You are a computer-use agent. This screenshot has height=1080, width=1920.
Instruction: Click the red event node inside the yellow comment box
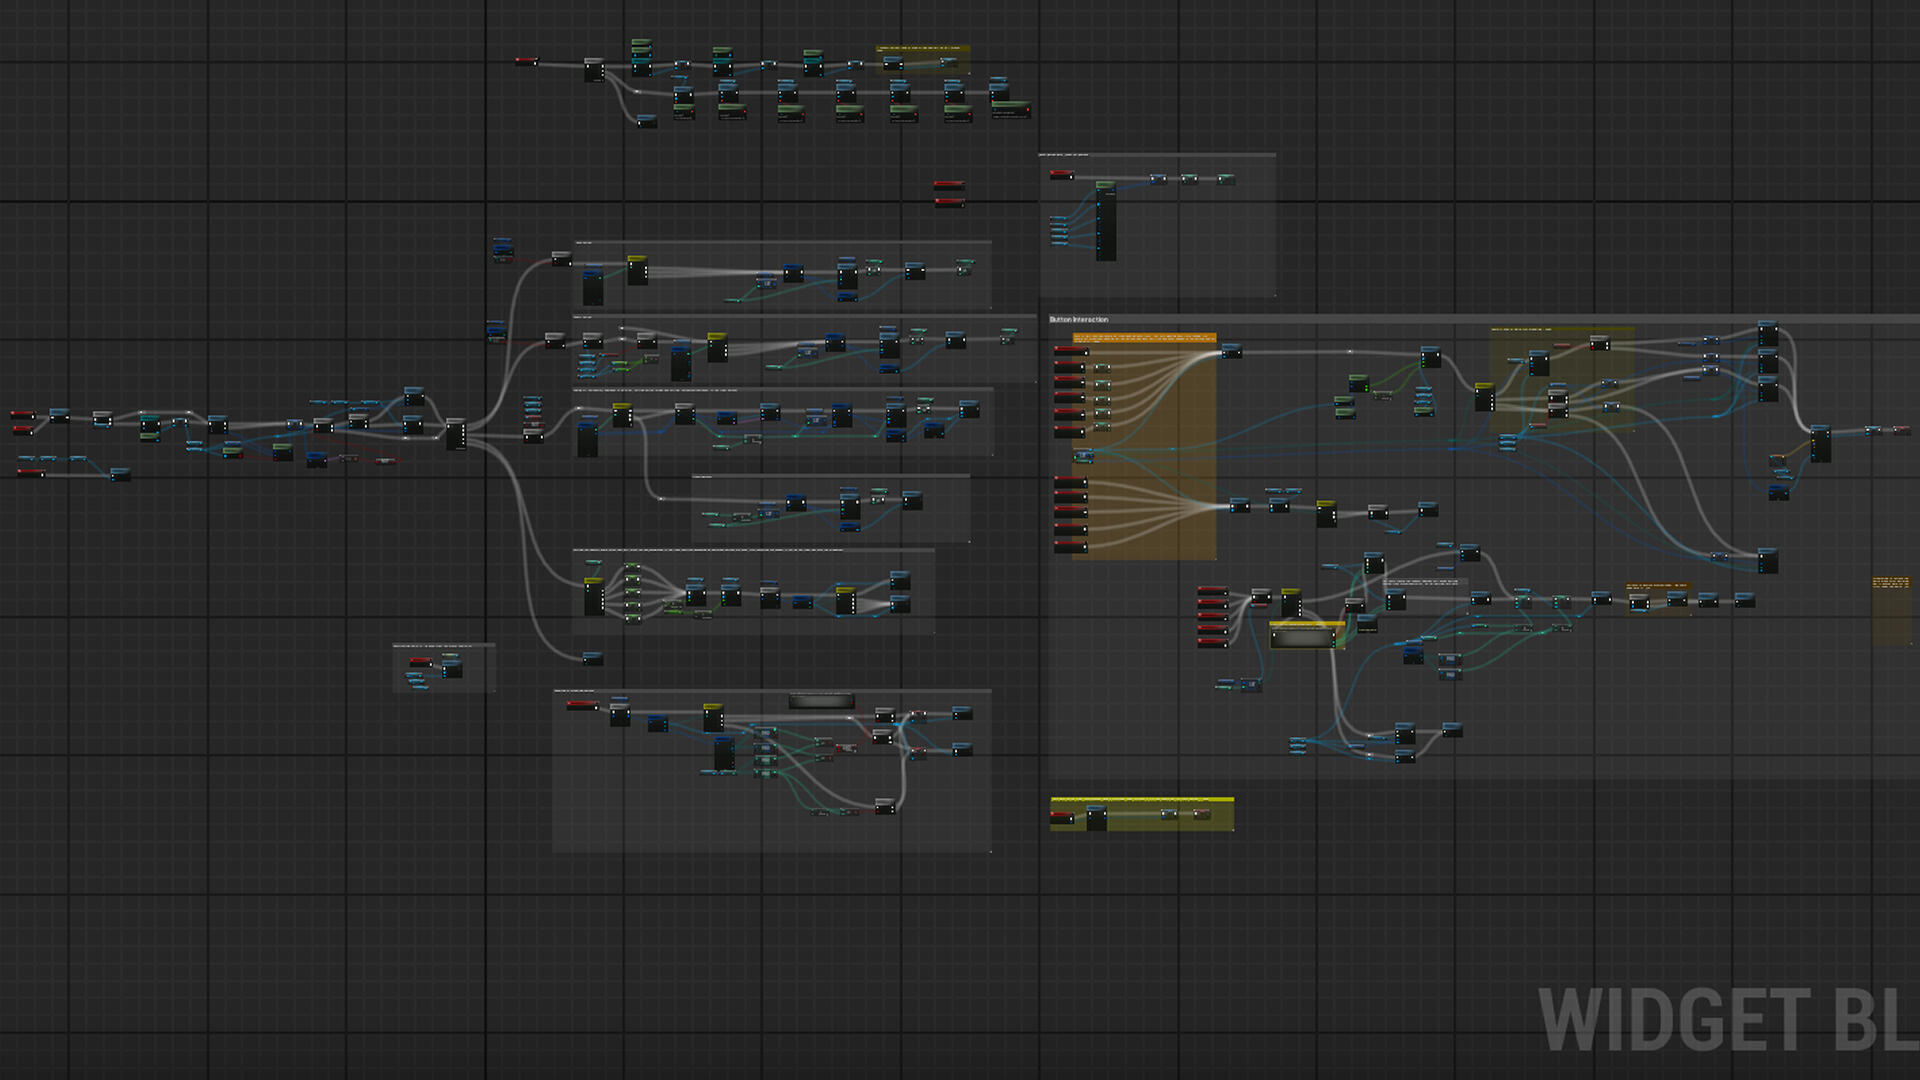(x=1062, y=817)
